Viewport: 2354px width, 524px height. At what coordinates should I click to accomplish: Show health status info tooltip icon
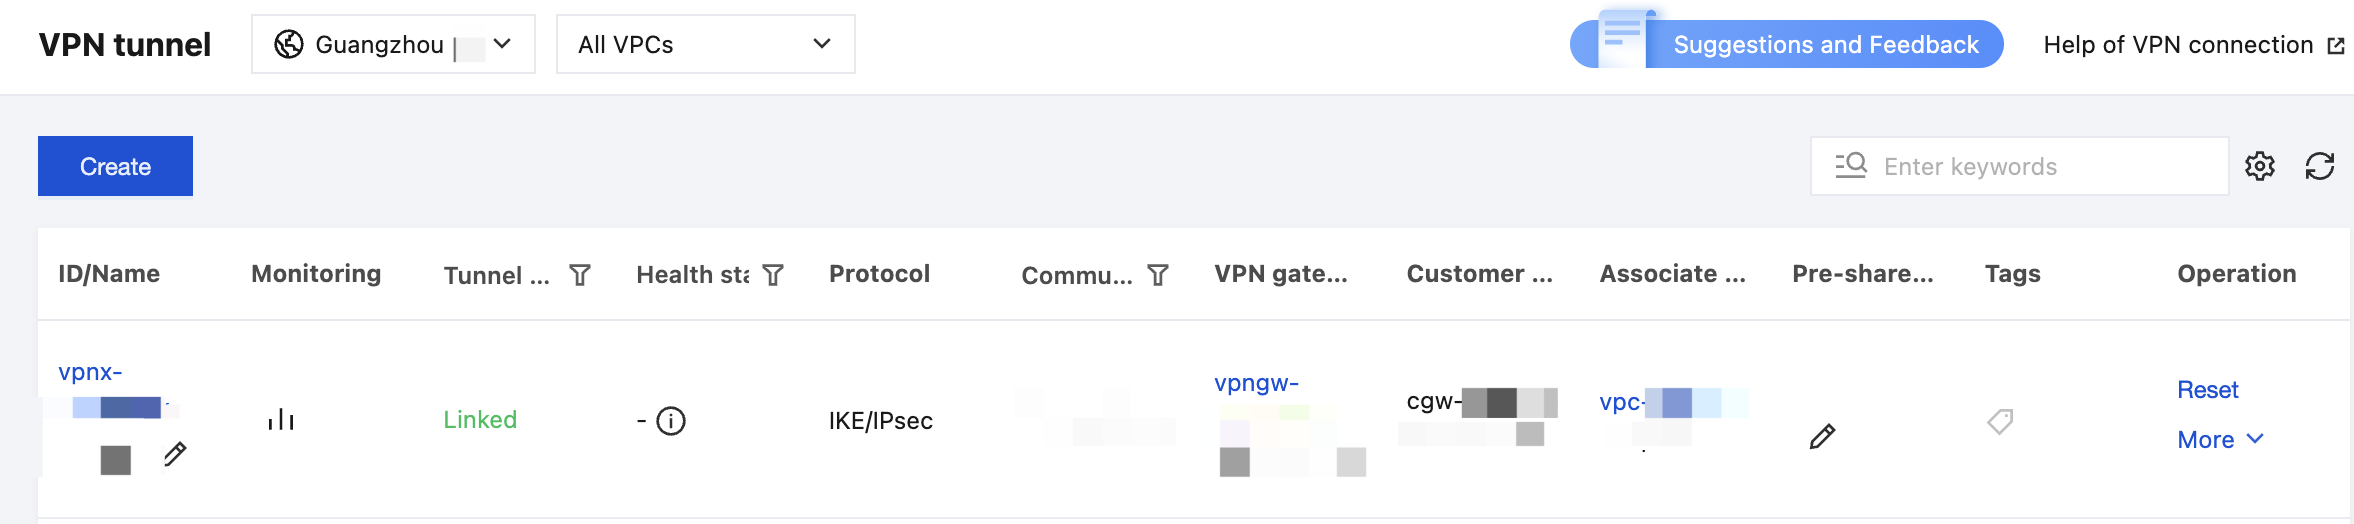(671, 421)
